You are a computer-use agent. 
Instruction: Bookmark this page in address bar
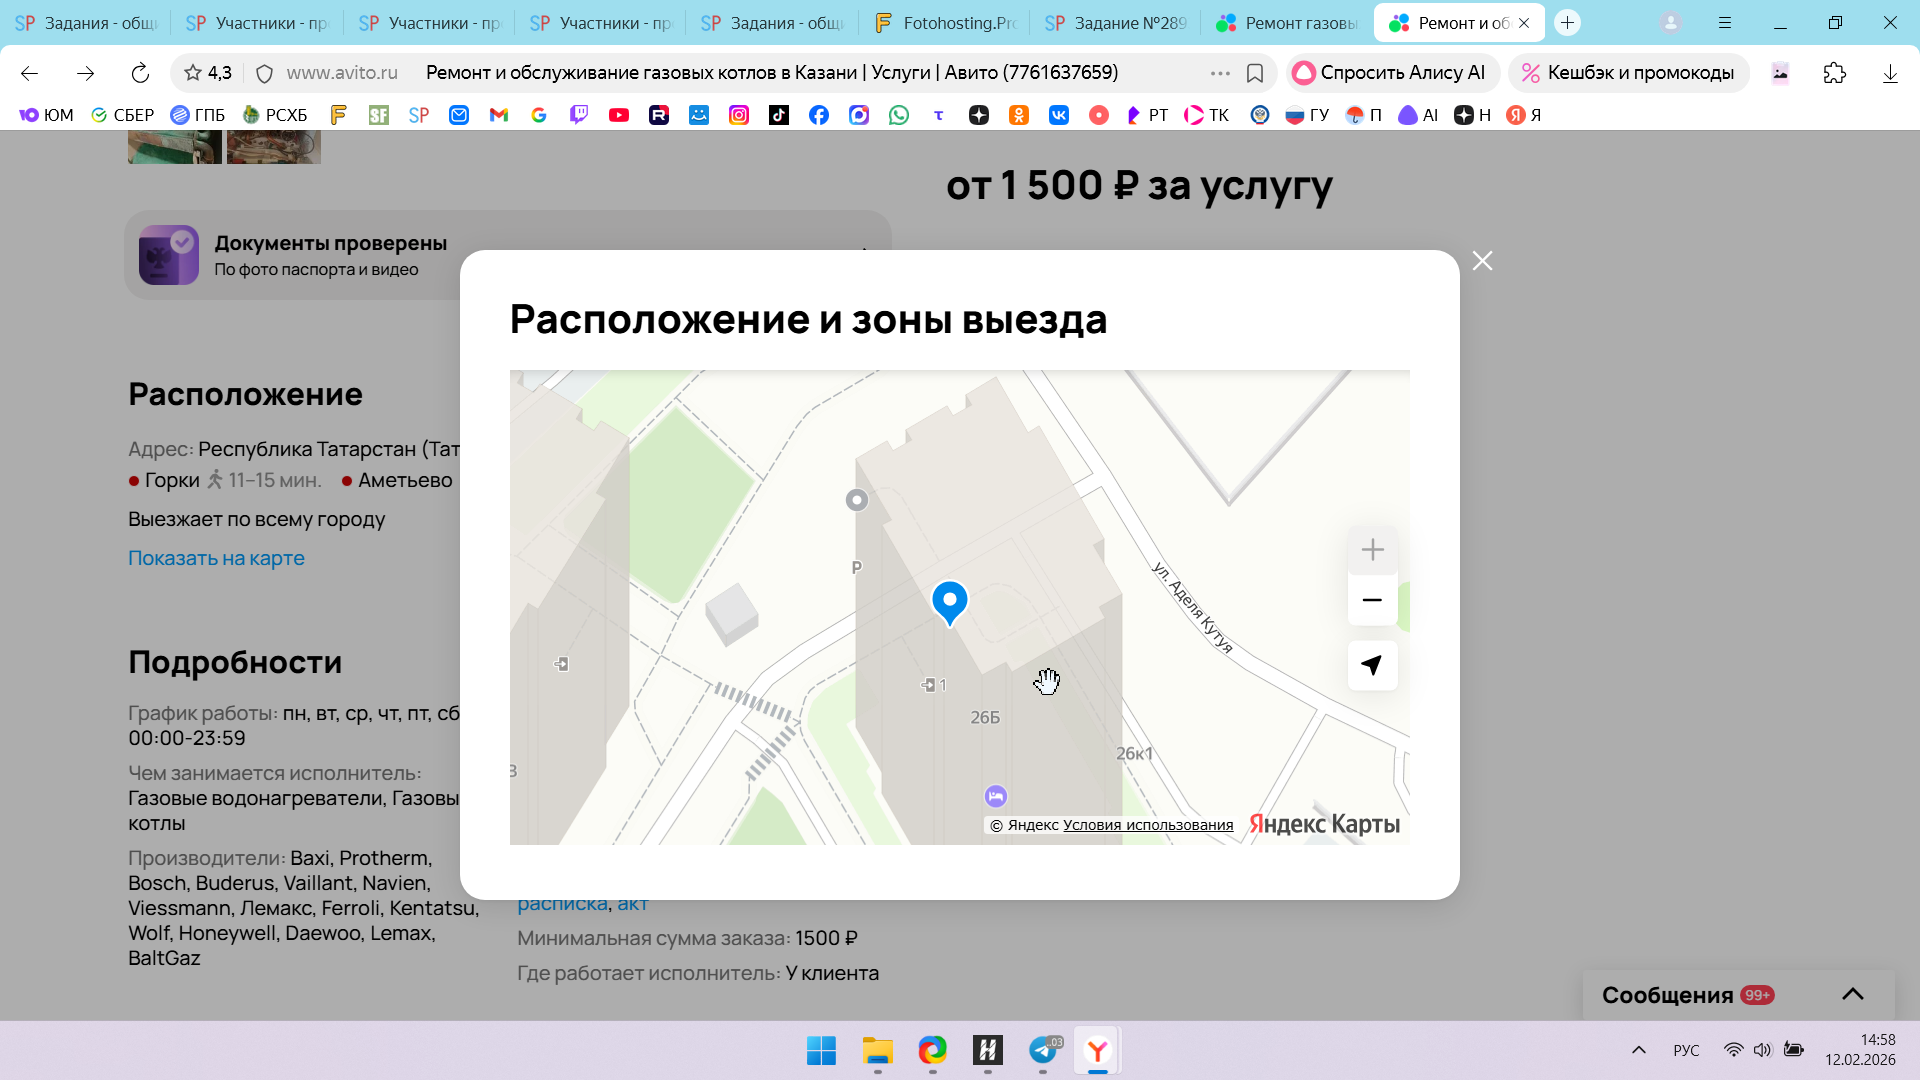1255,73
